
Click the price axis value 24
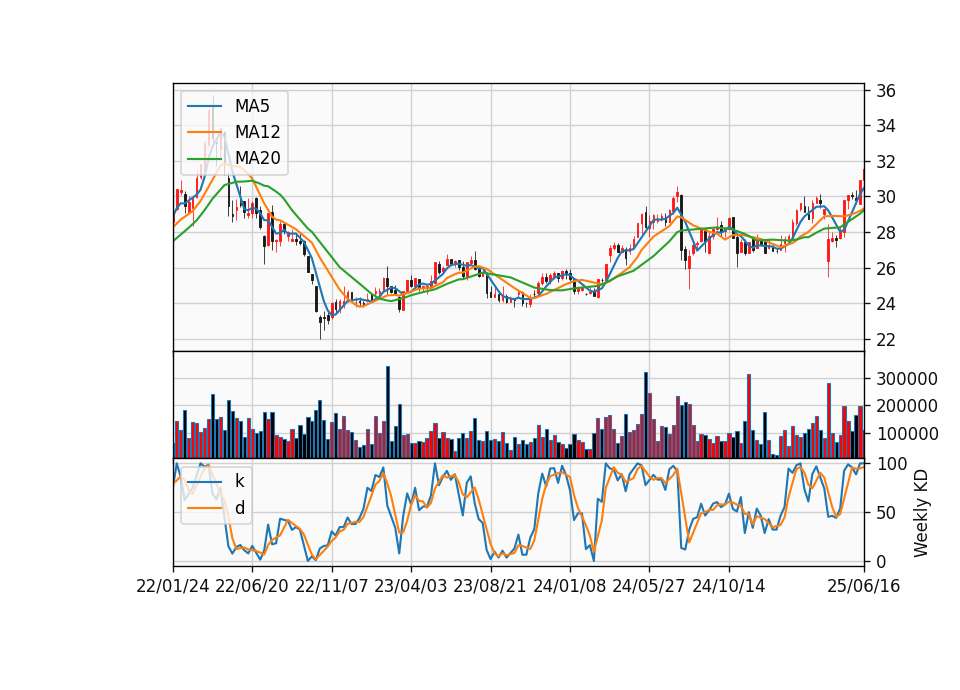click(x=885, y=304)
